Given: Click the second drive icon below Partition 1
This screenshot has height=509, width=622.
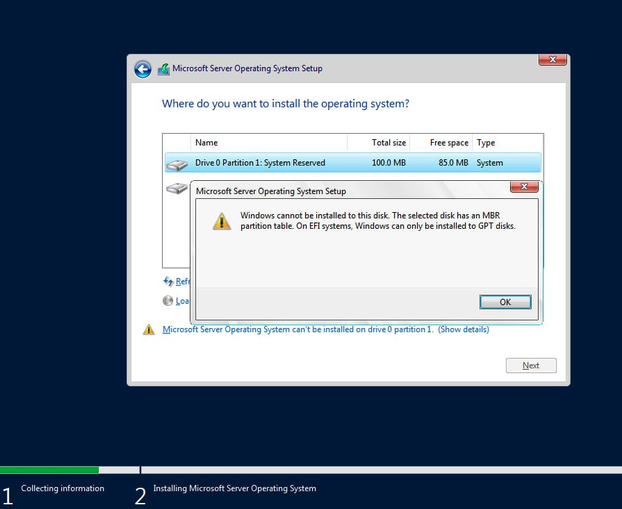Looking at the screenshot, I should 177,188.
